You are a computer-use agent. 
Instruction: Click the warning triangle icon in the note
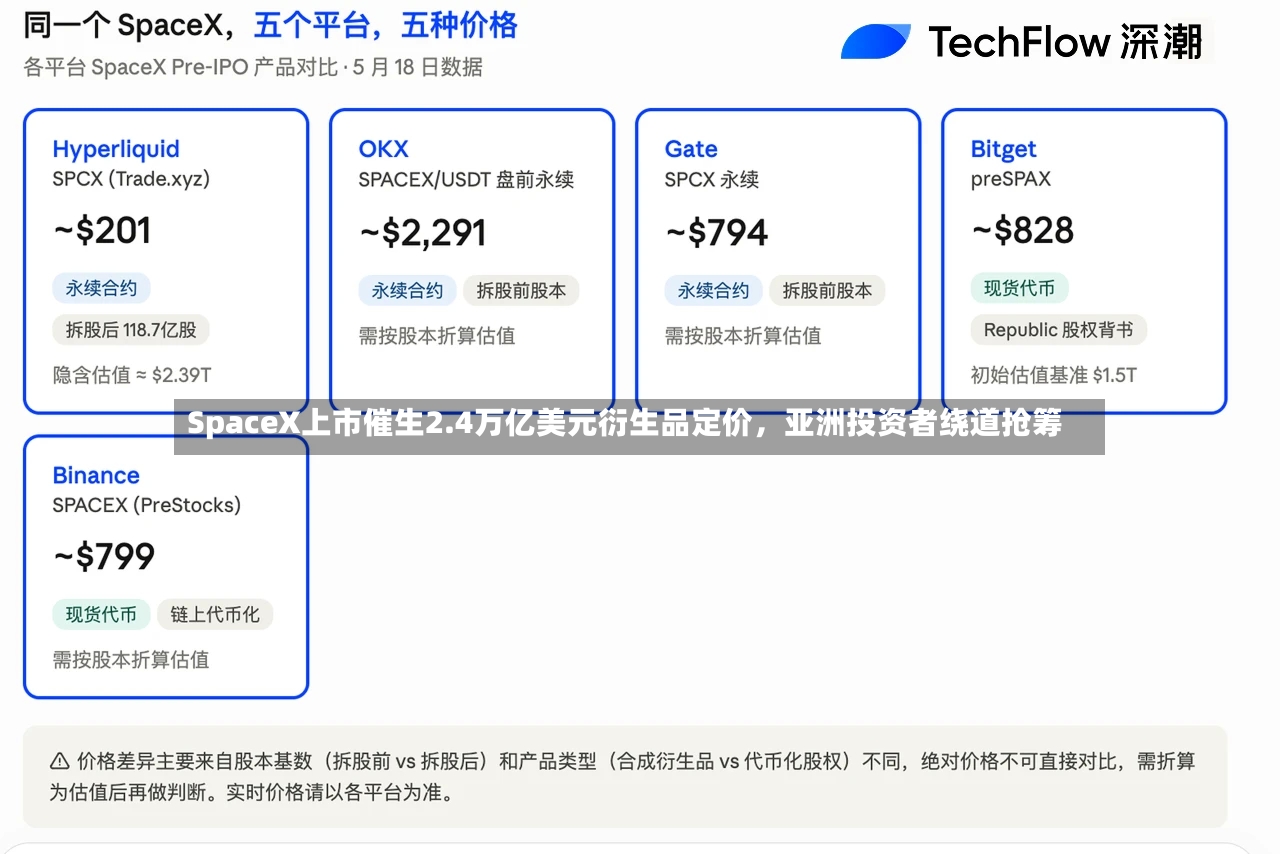click(x=60, y=762)
